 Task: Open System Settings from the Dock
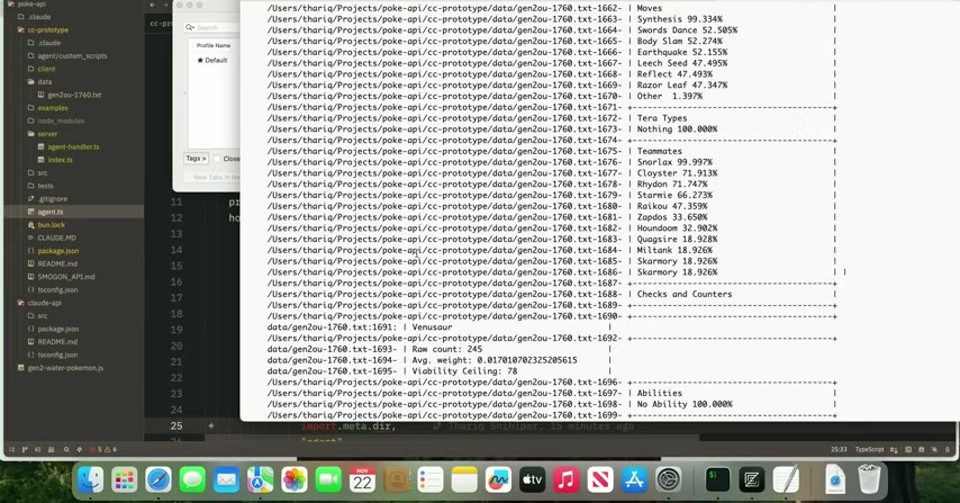[x=669, y=480]
